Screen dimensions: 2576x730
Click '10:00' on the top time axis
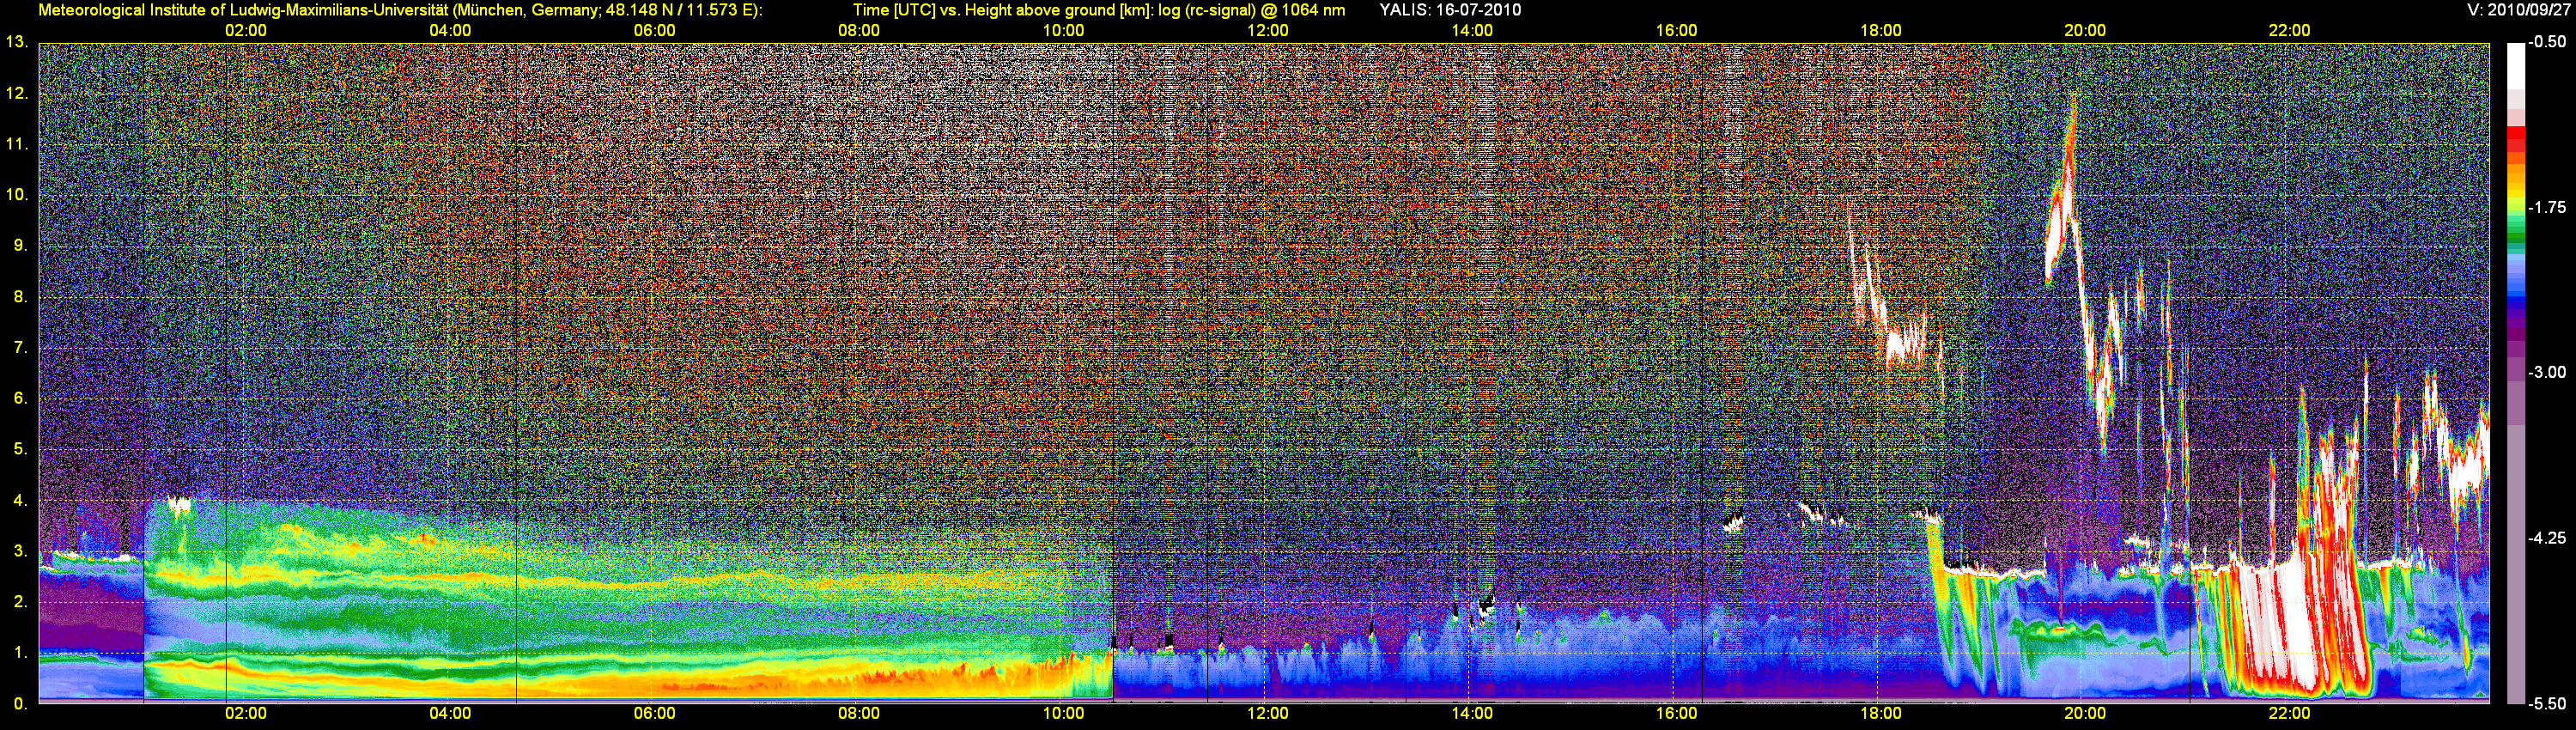(x=1063, y=31)
